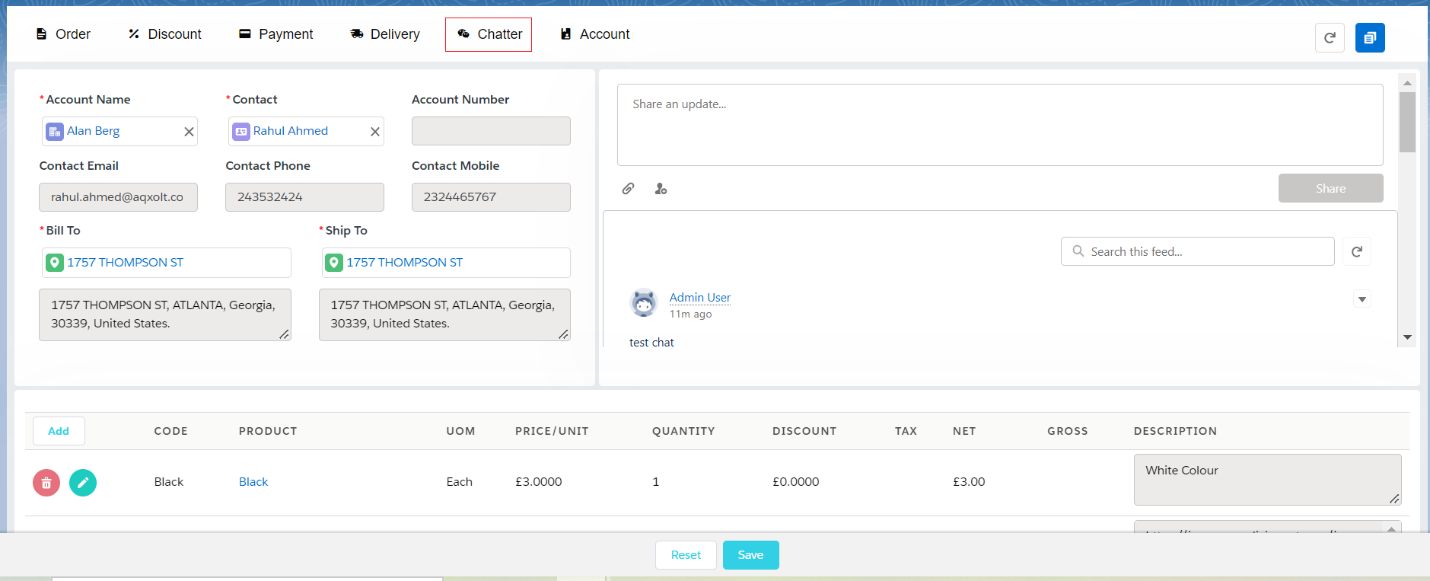1430x581 pixels.
Task: Click the Contact Email field
Action: pos(118,197)
